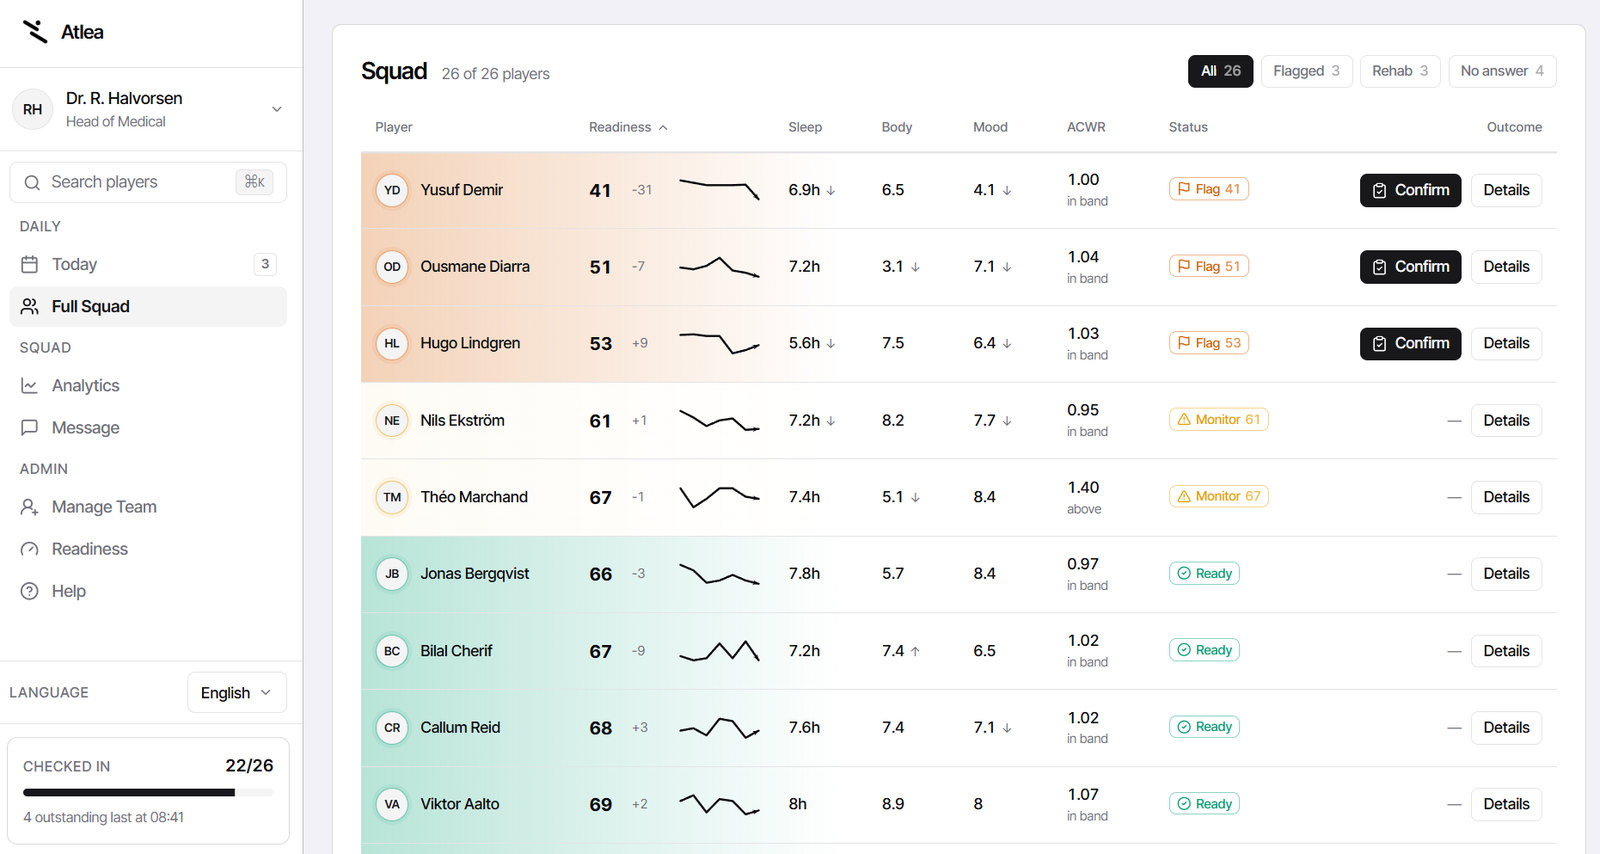
Task: Filter squad by Rehab 3
Action: click(1400, 71)
